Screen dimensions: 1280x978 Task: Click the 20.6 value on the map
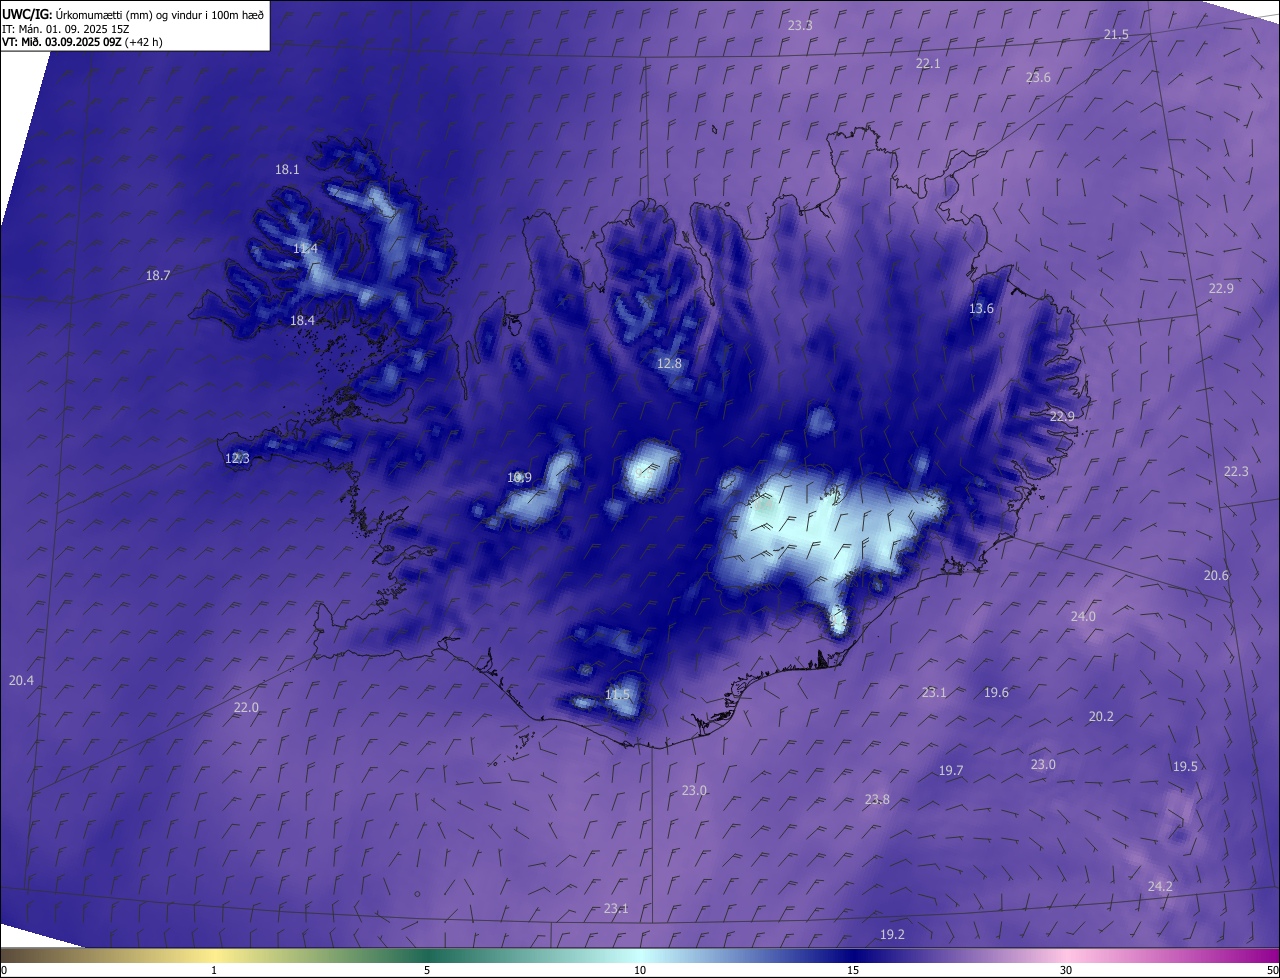click(x=1216, y=575)
